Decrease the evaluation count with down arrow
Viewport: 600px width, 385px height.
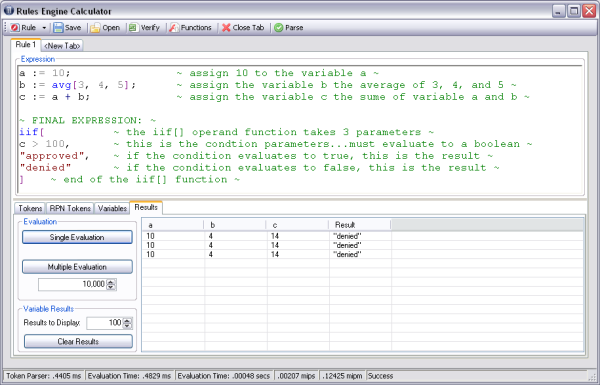[111, 287]
